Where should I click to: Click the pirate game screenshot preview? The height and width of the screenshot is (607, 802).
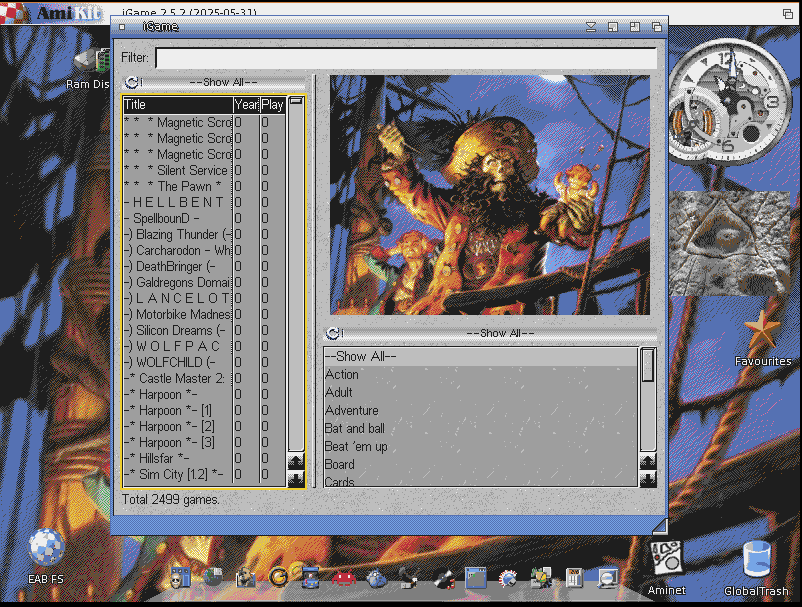tap(490, 195)
